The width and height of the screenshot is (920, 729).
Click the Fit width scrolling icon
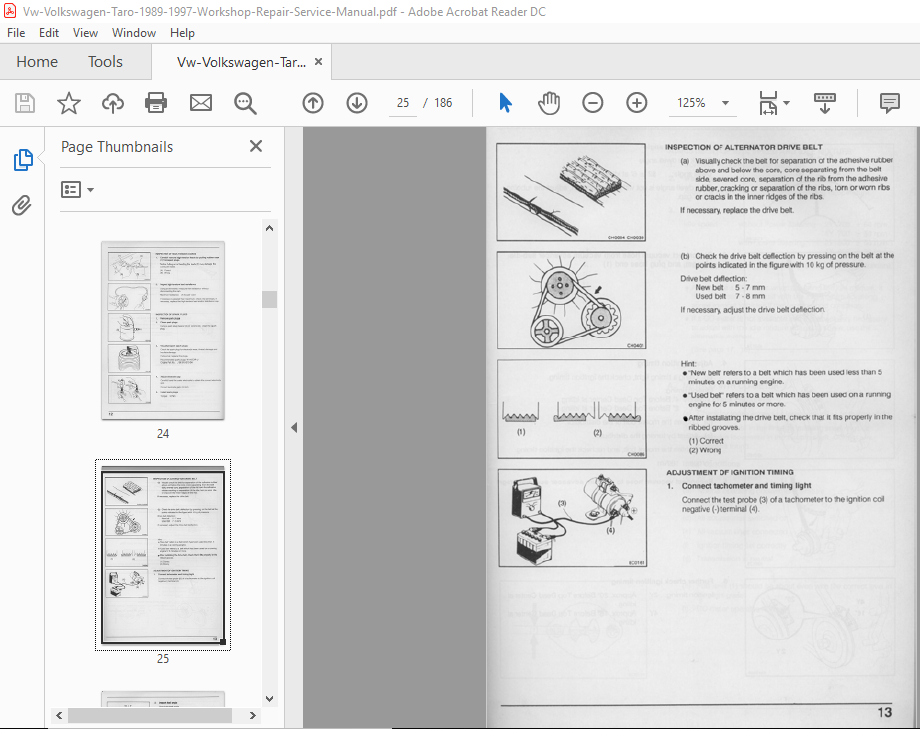click(x=768, y=103)
